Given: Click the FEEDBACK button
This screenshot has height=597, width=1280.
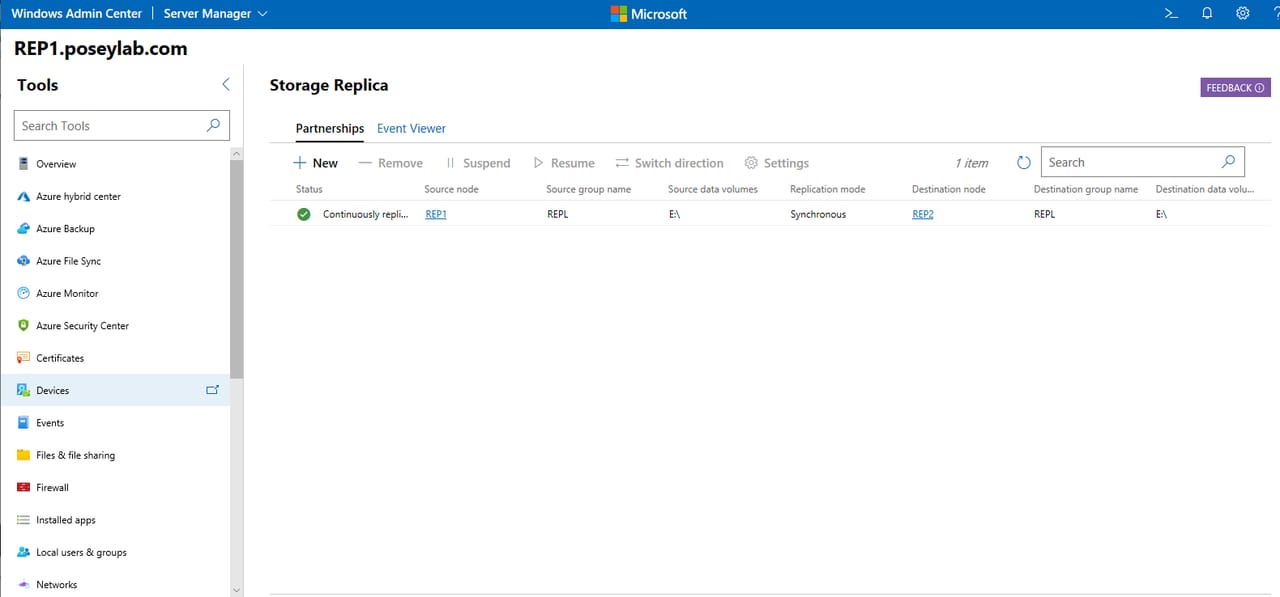Looking at the screenshot, I should (1234, 87).
